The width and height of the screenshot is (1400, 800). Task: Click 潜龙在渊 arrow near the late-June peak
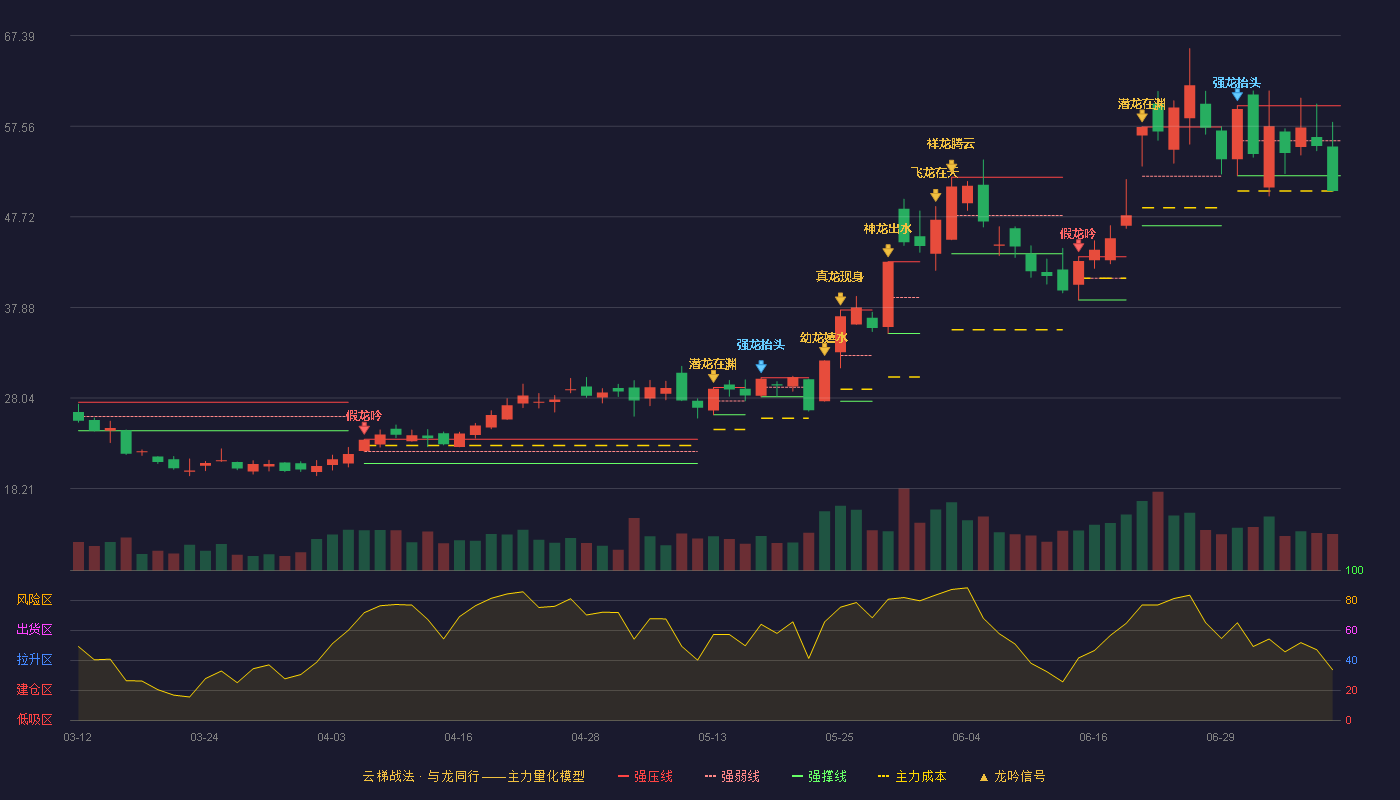coord(1142,116)
